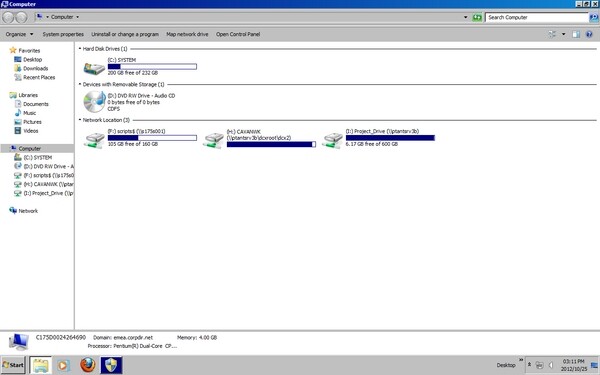Expand the Desktop toolbar chevron on taskbar
600x375 pixels.
point(521,360)
